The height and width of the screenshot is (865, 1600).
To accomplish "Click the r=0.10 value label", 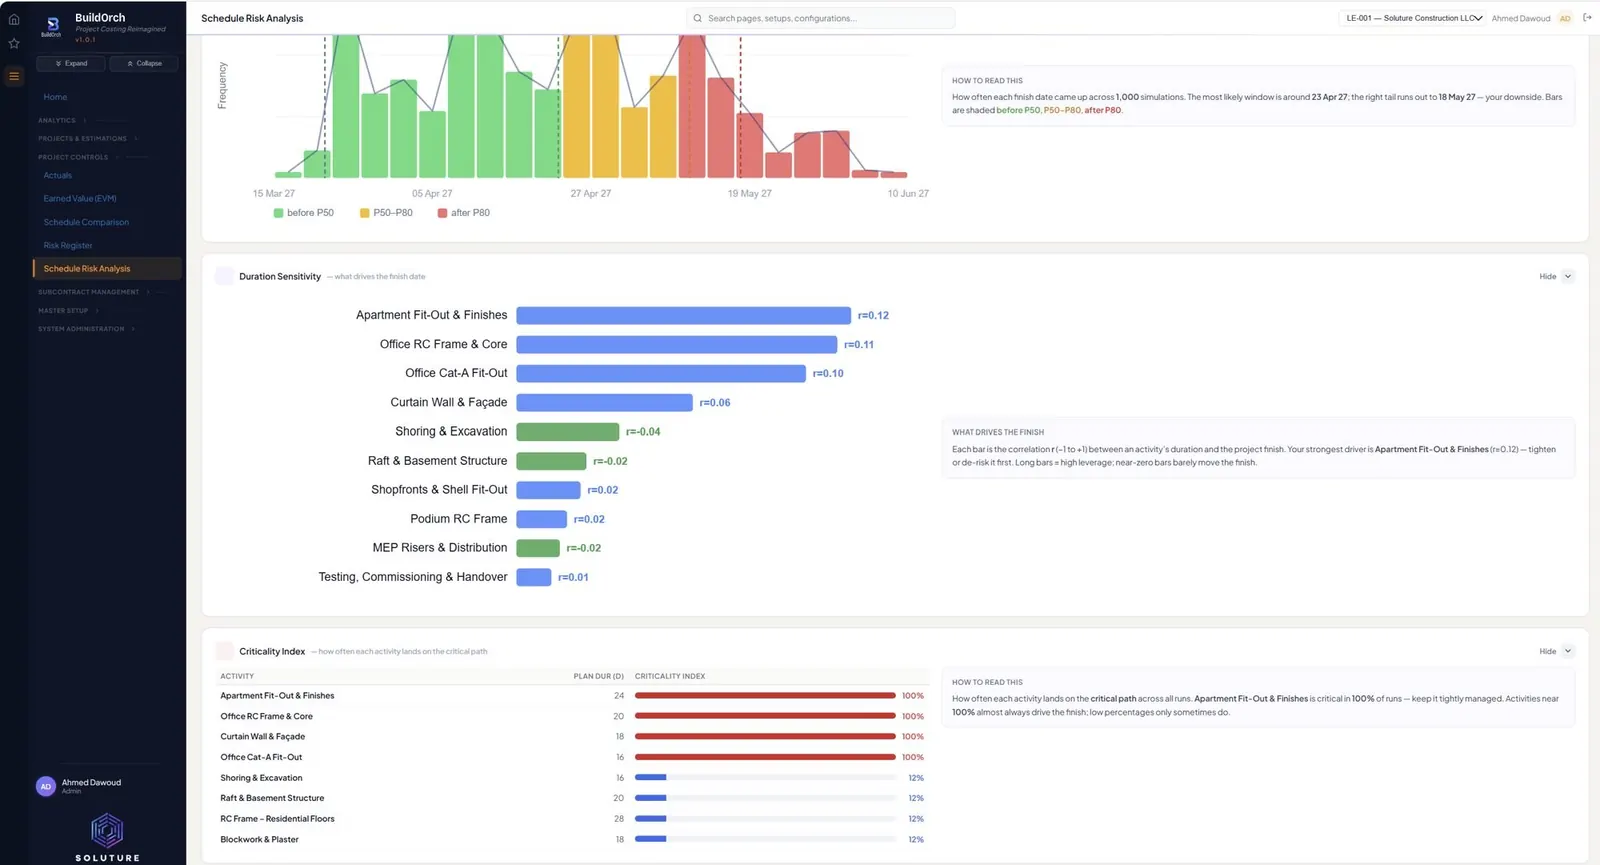I will (x=828, y=374).
